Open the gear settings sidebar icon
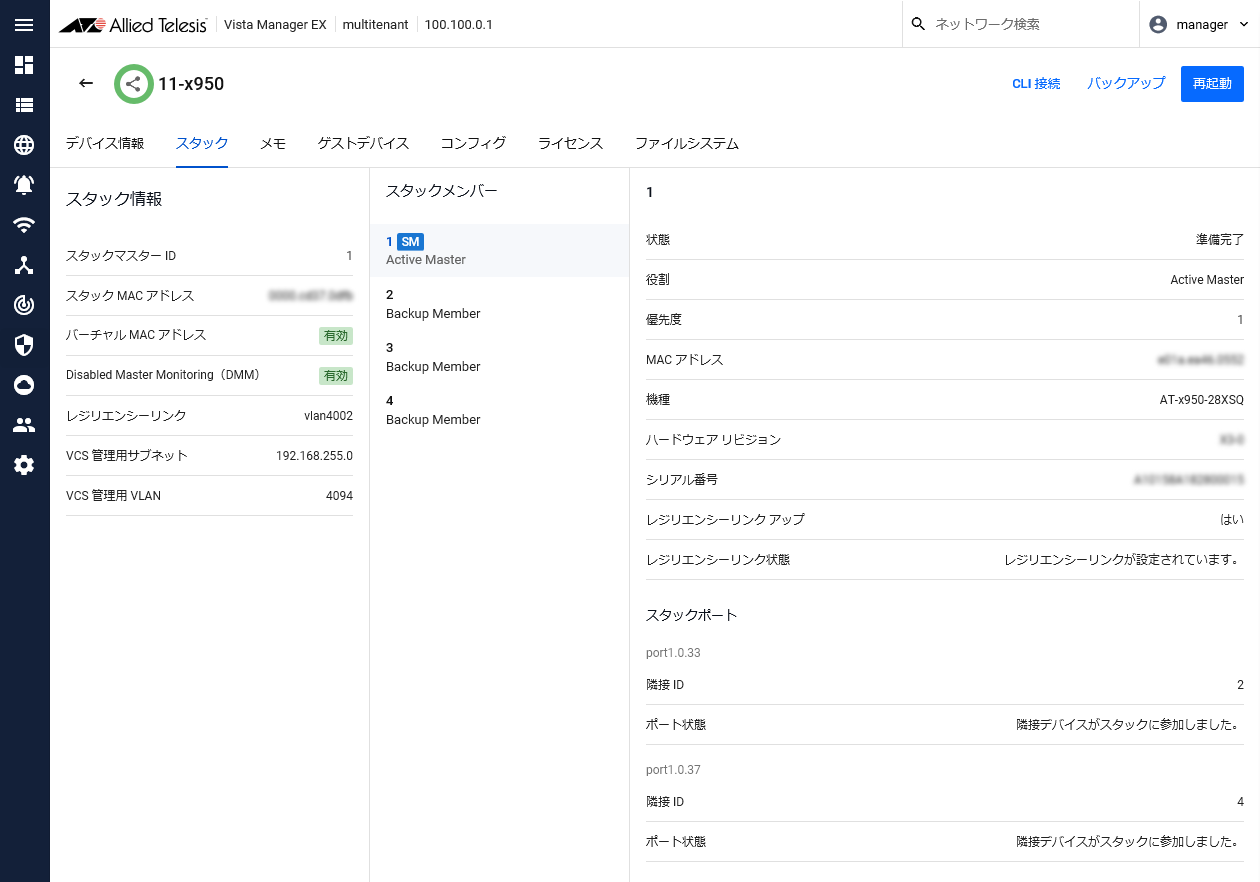Viewport: 1260px width, 882px height. coord(24,465)
